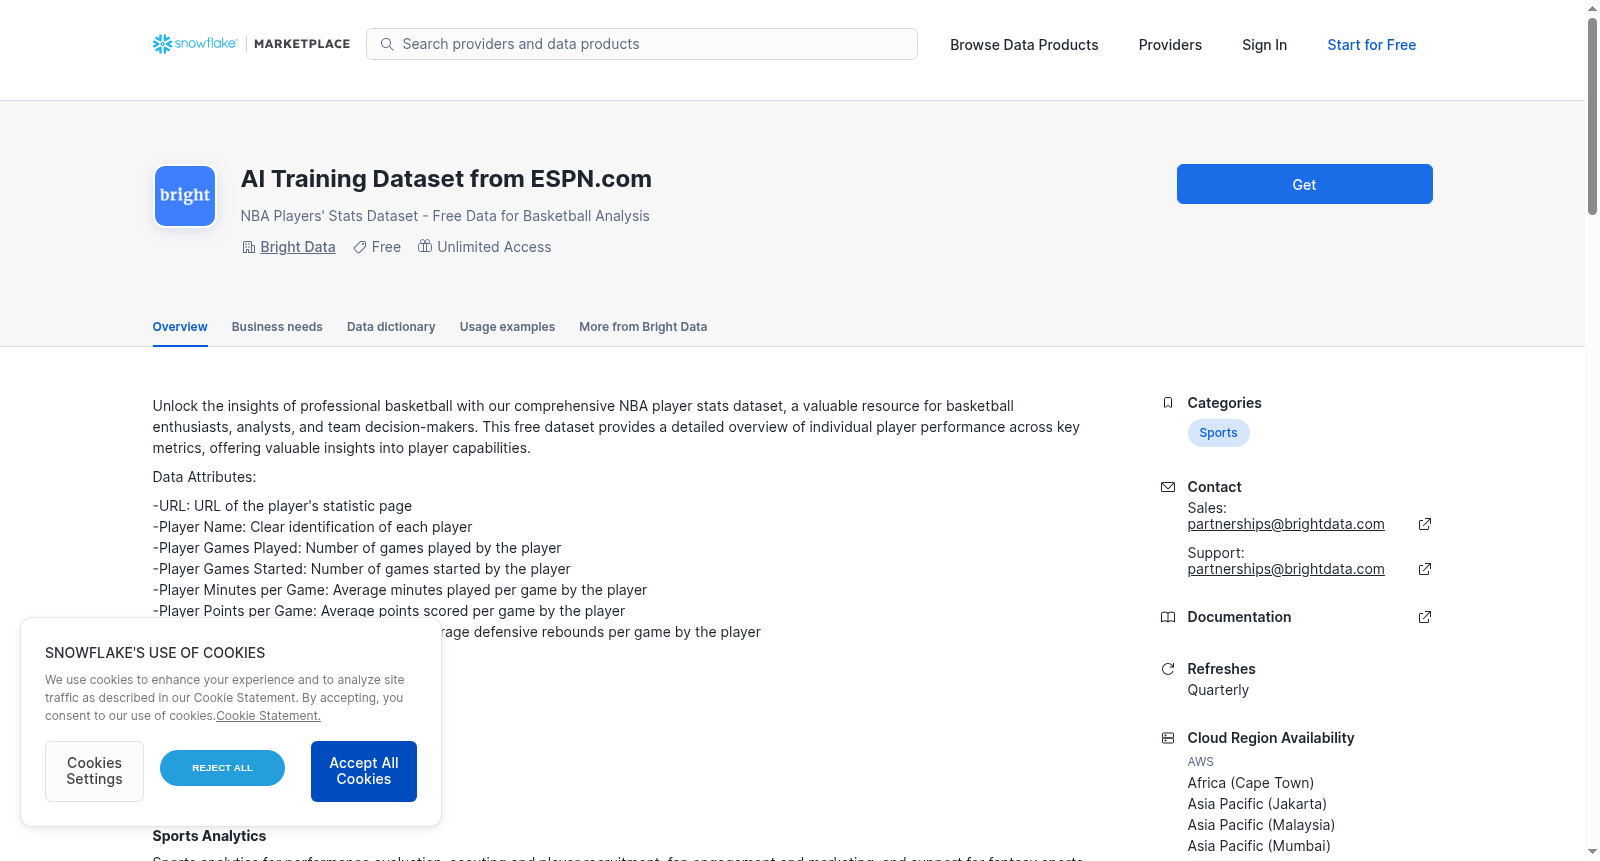Select the Sports category tag

click(x=1218, y=433)
